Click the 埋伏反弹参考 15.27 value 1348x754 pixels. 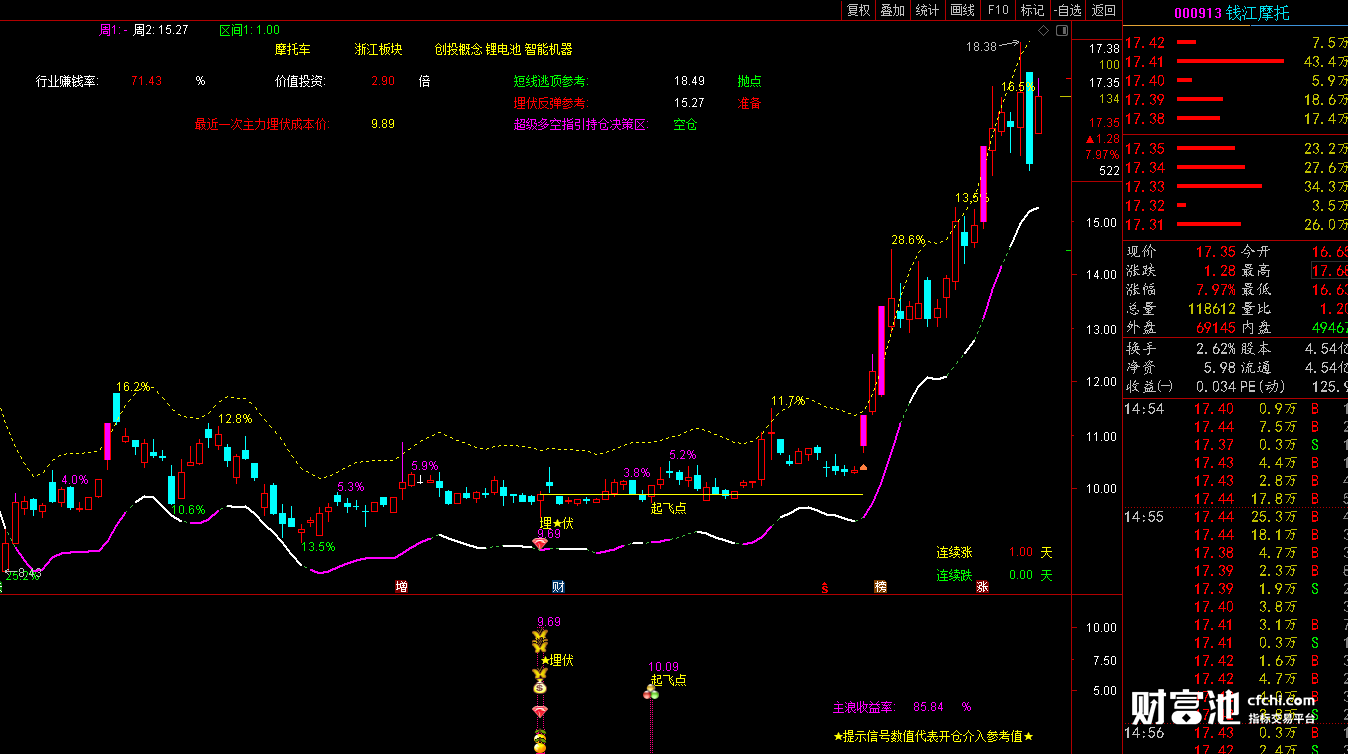689,103
